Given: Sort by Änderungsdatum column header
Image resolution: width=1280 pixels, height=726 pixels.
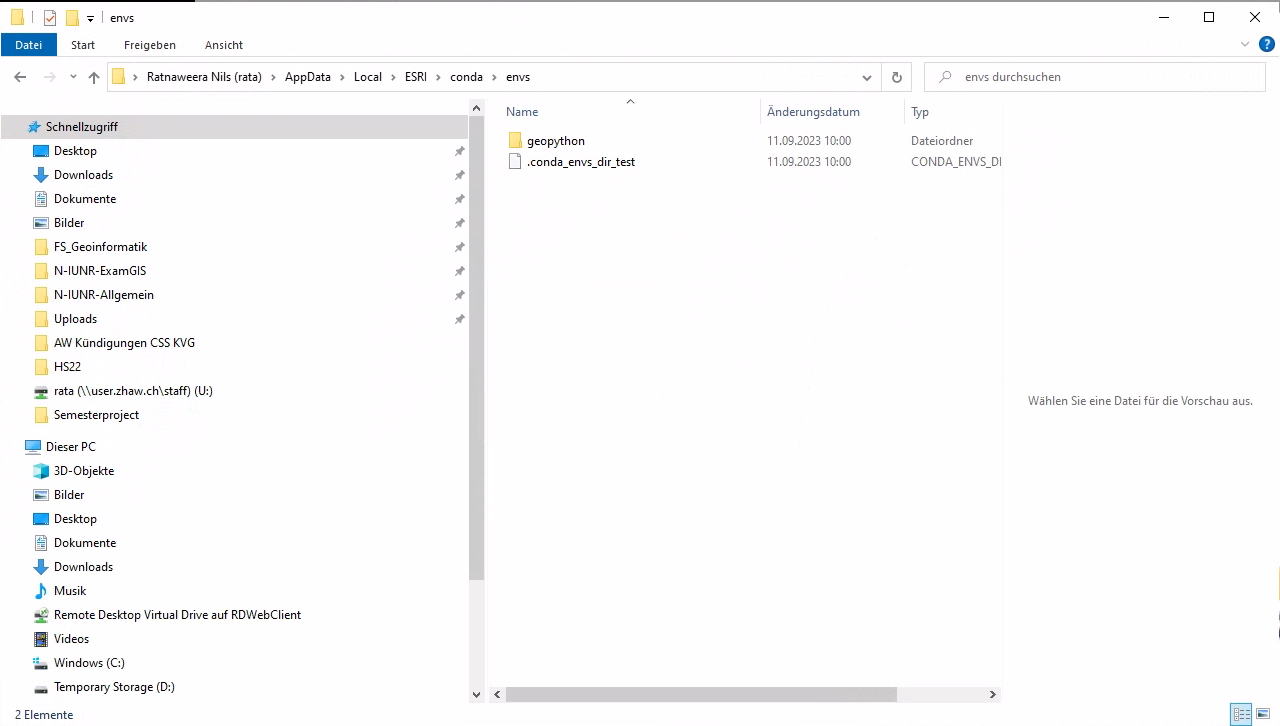Looking at the screenshot, I should point(813,112).
